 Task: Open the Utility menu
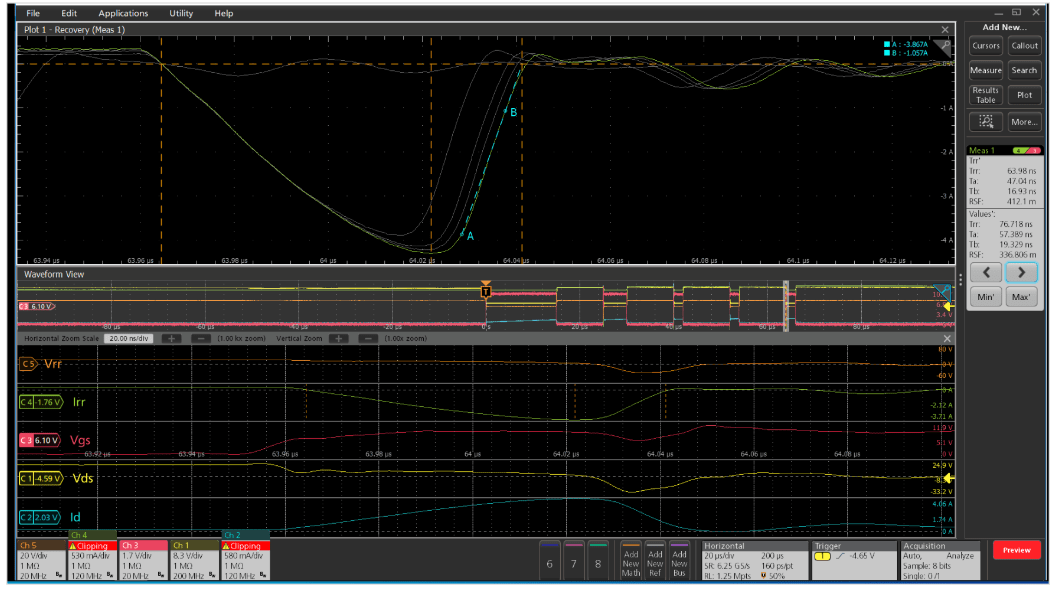click(181, 13)
